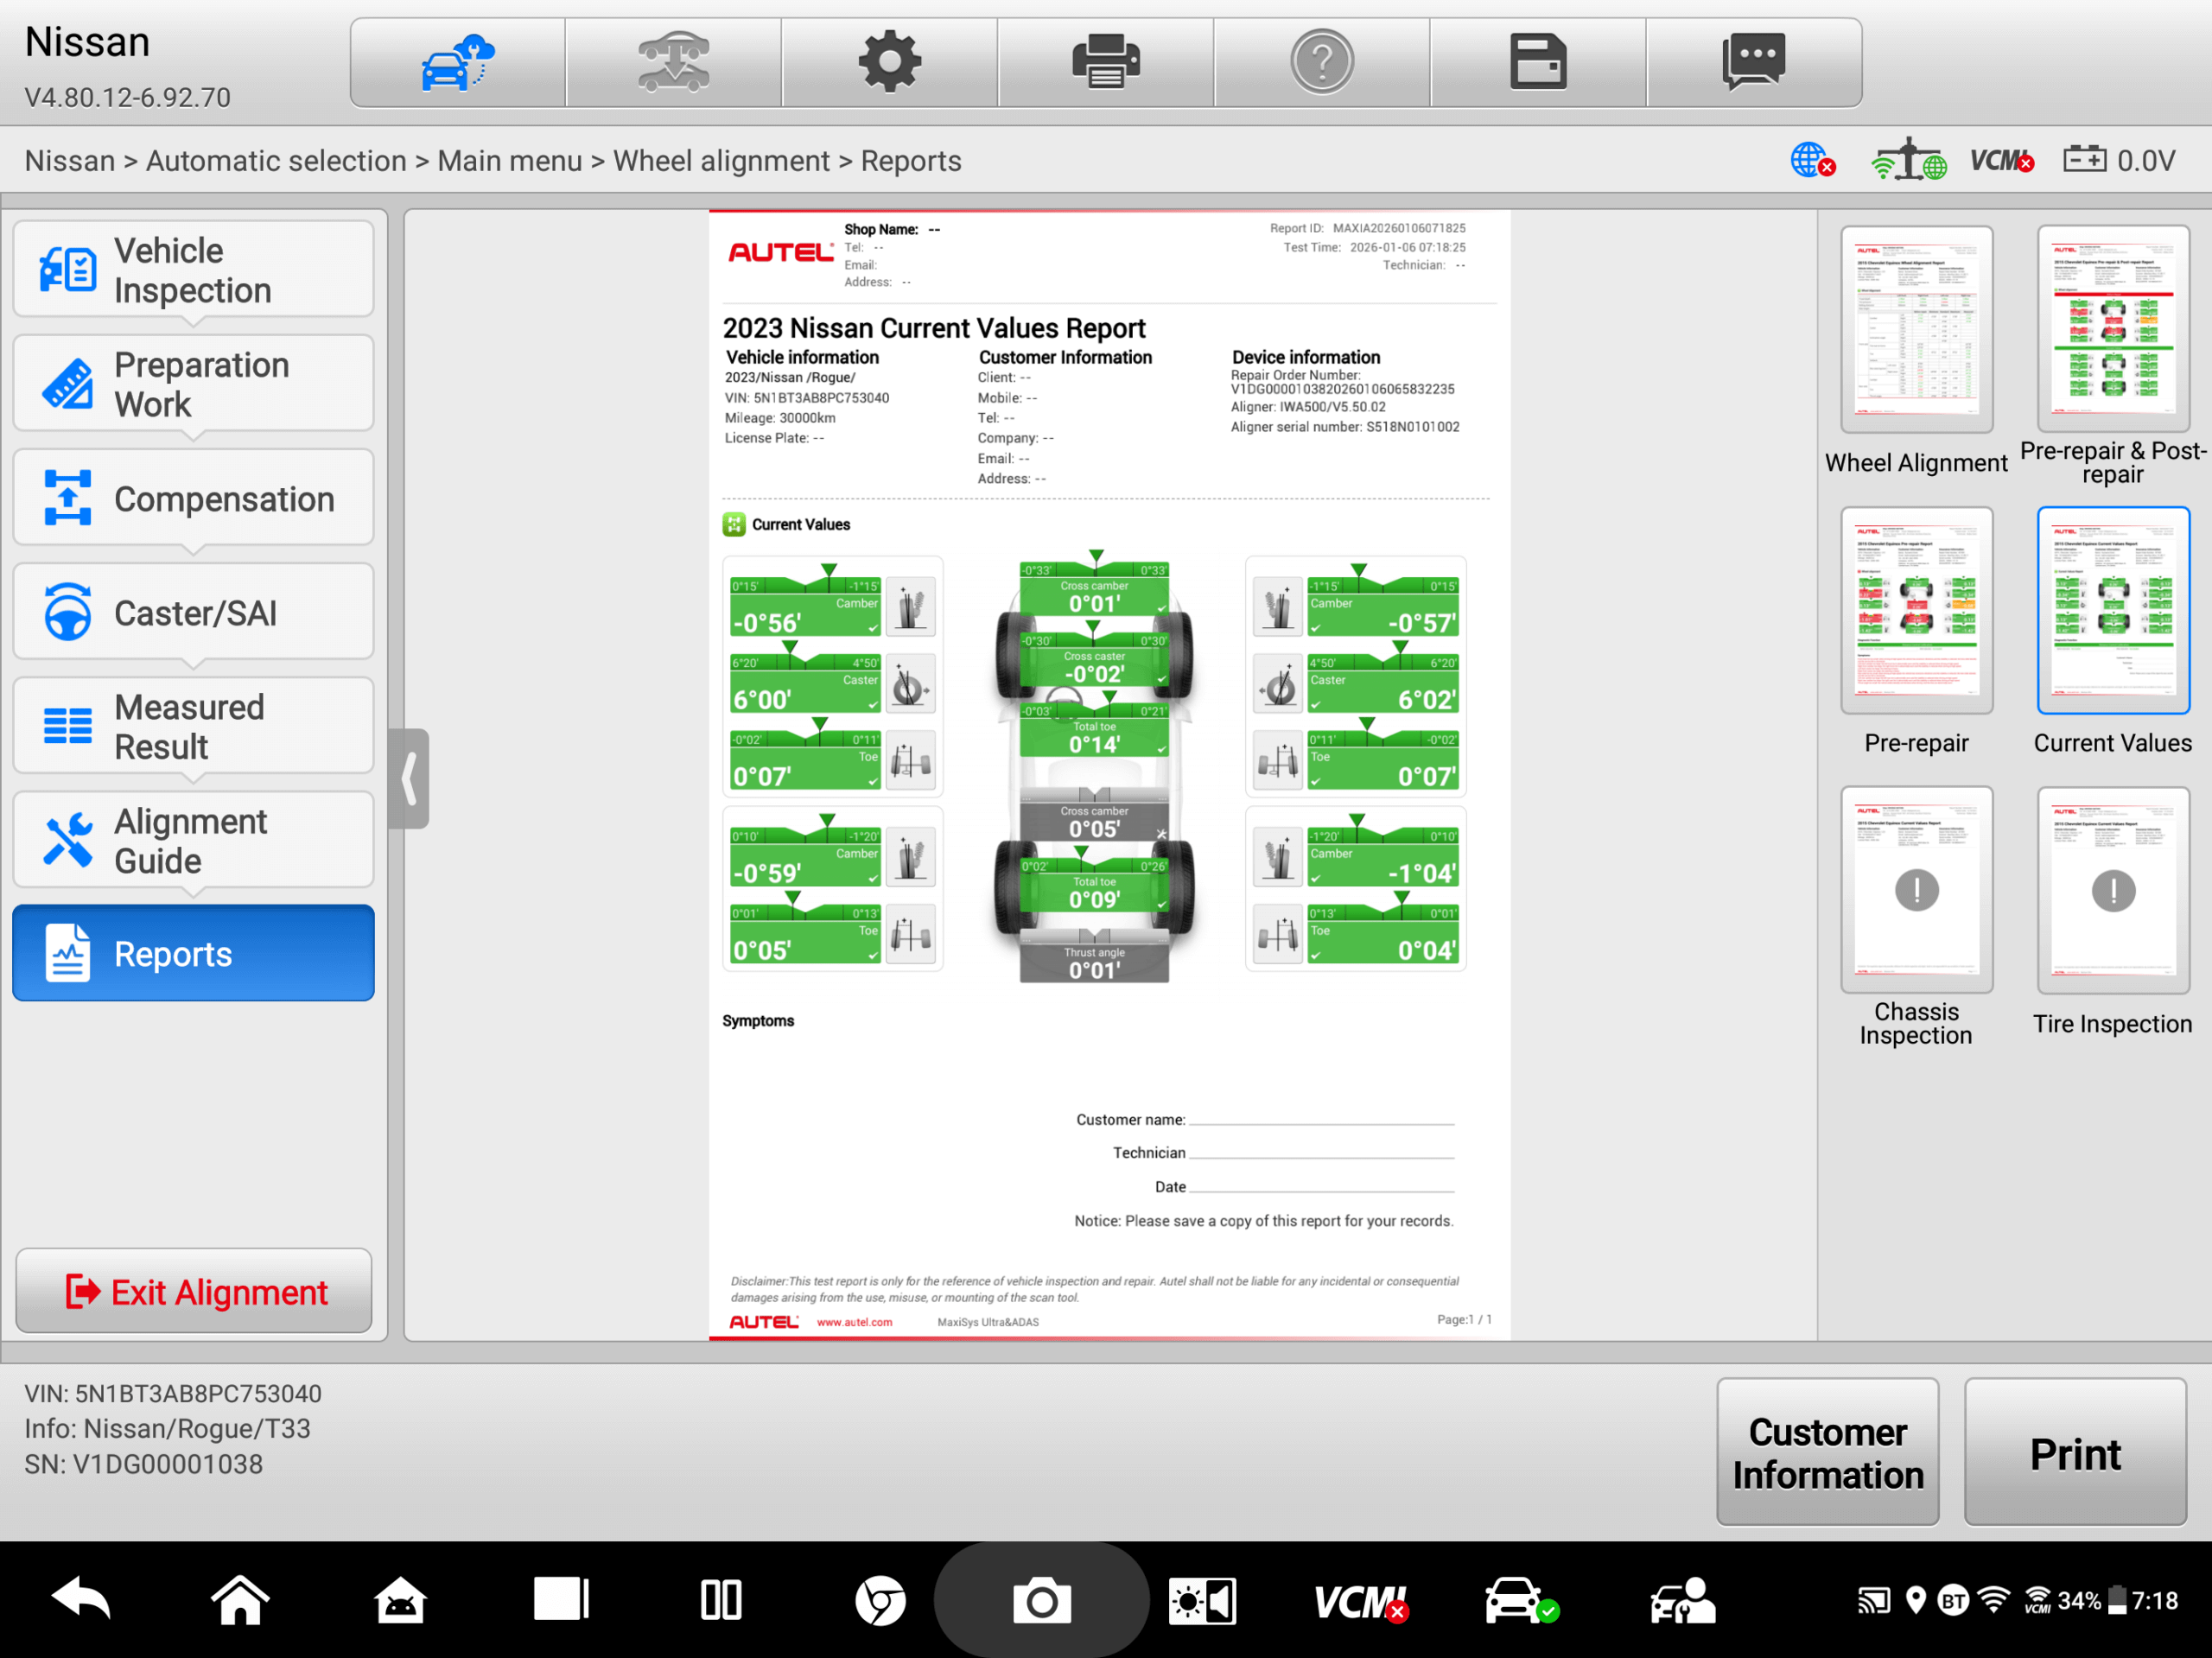2212x1658 pixels.
Task: Go back with the back arrow
Action: pyautogui.click(x=81, y=1601)
